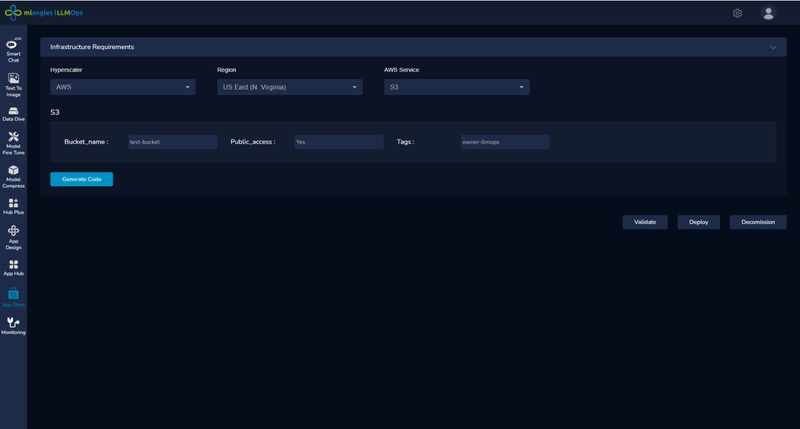Image resolution: width=800 pixels, height=429 pixels.
Task: Click the Generate Code button
Action: point(81,179)
